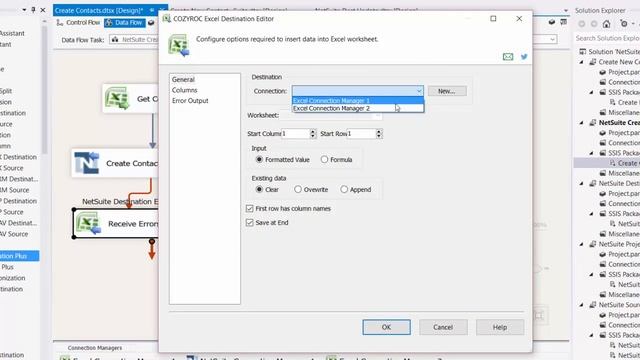Click the red error output arrow below Receive Errors
This screenshot has height=360, width=640.
tap(152, 250)
